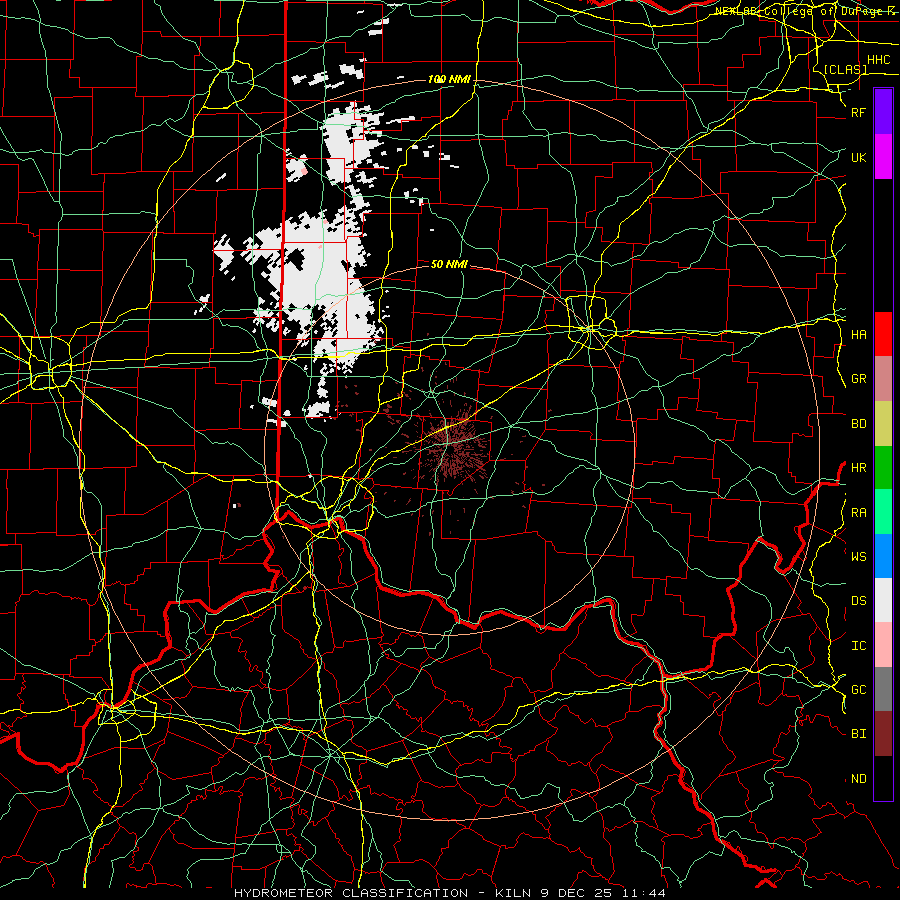900x900 pixels.
Task: Select the red HA legend swatch
Action: (883, 334)
